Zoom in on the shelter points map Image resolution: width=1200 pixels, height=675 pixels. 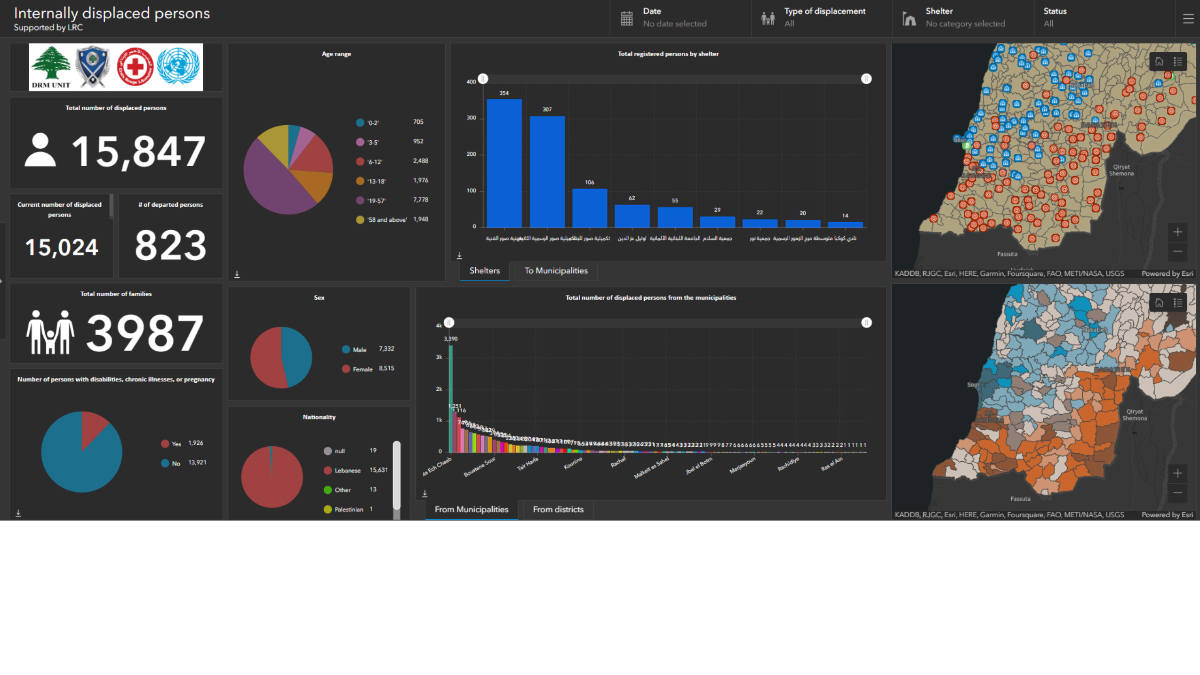pyautogui.click(x=1177, y=232)
